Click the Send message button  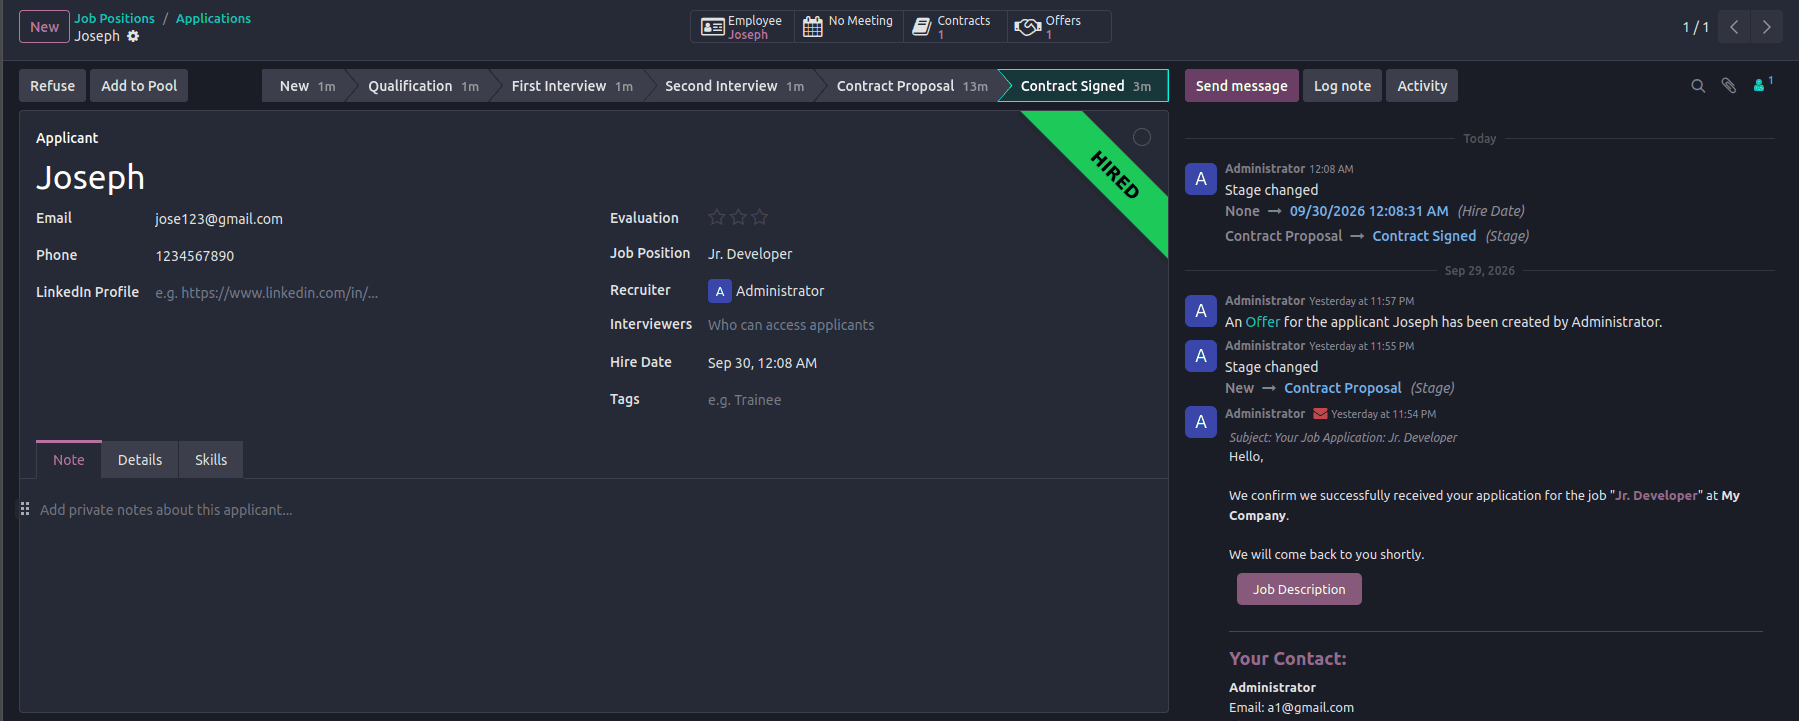pyautogui.click(x=1241, y=86)
